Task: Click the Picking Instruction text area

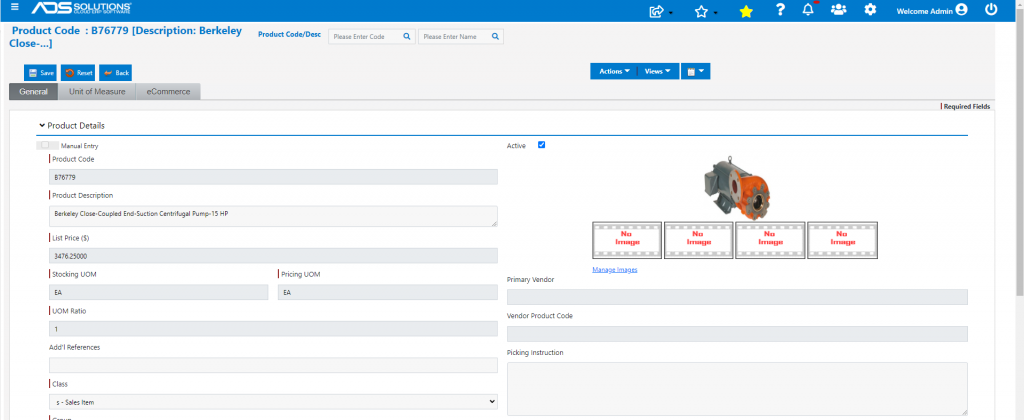Action: 737,389
